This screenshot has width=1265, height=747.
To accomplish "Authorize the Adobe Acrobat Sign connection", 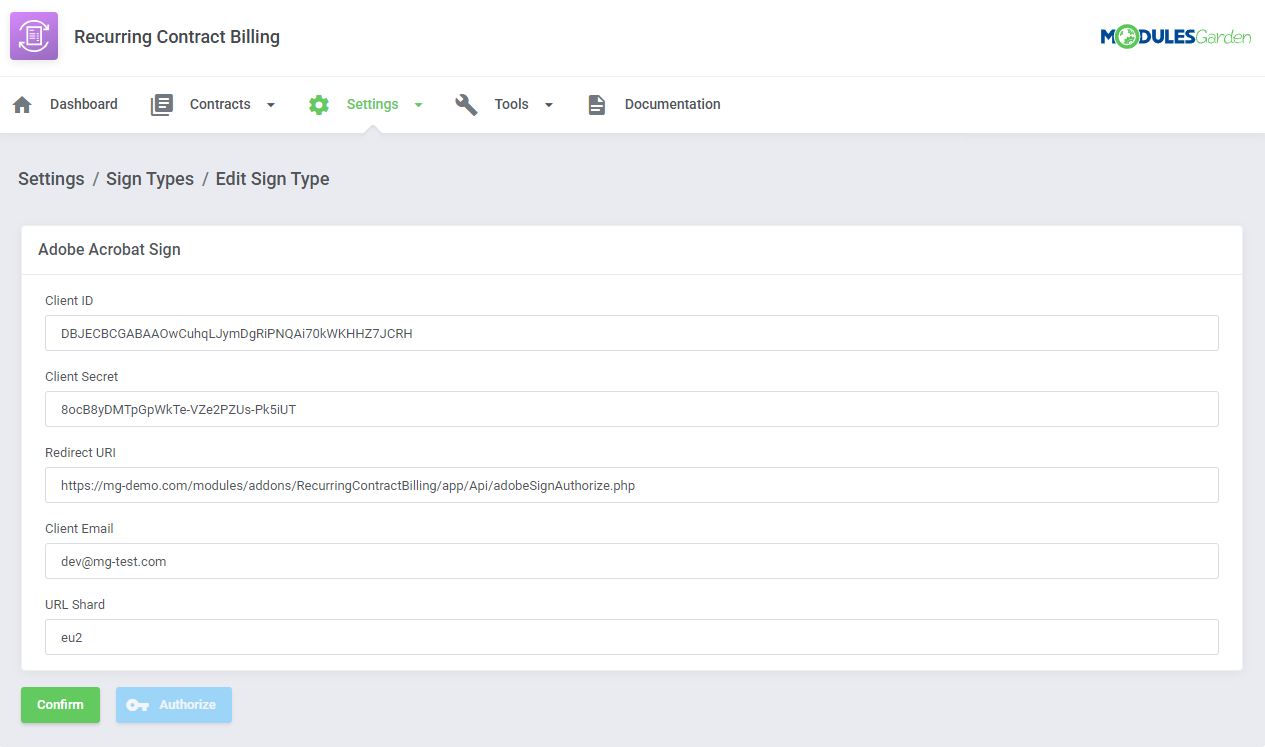I will (174, 705).
